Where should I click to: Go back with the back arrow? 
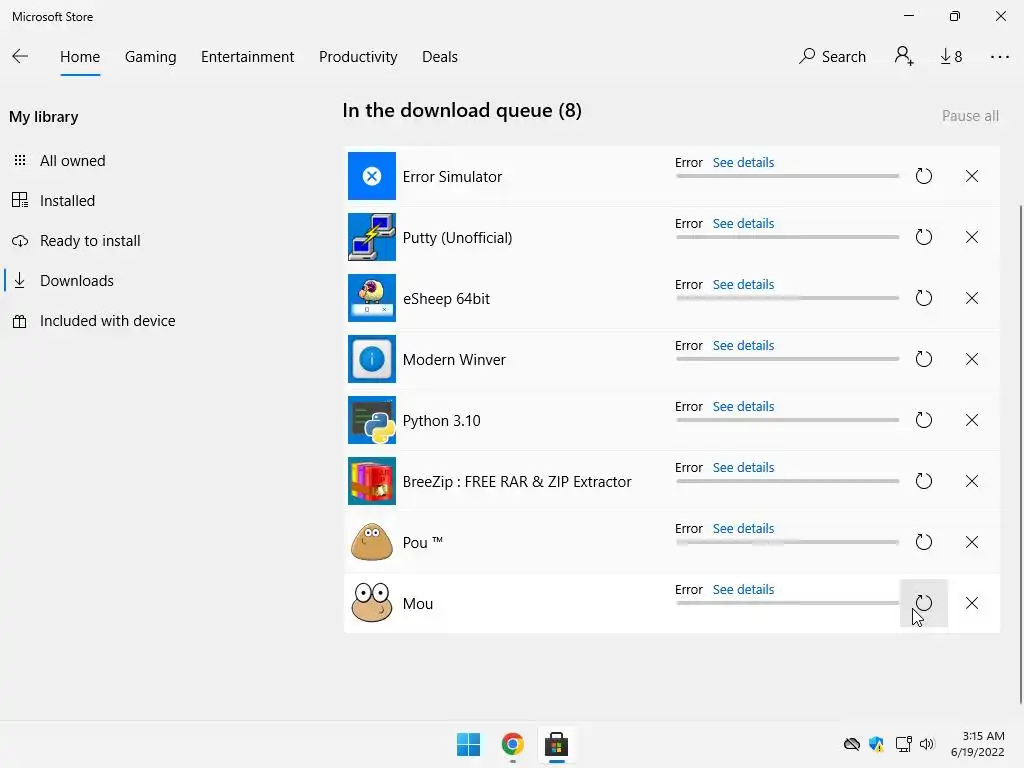(x=20, y=57)
